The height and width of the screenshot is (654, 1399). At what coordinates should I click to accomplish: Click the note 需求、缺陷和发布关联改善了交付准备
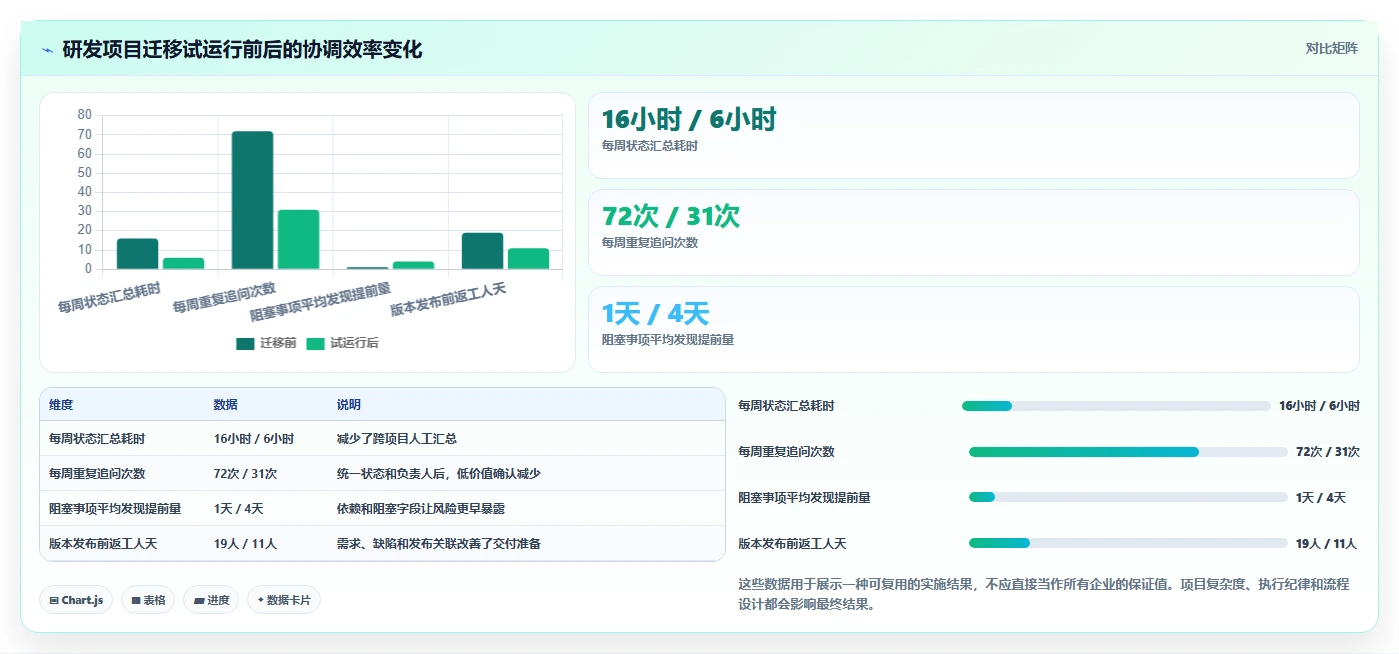coord(439,544)
